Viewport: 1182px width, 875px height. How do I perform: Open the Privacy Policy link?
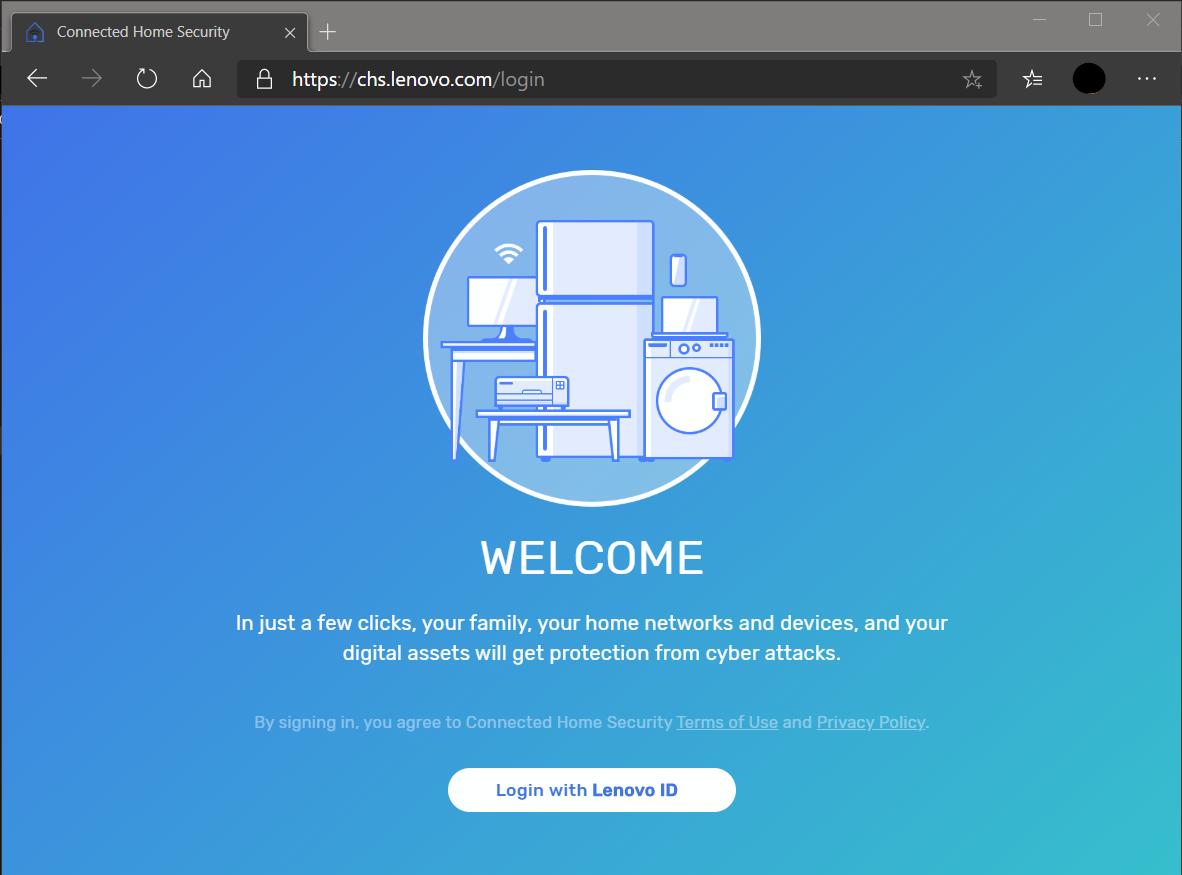(871, 722)
